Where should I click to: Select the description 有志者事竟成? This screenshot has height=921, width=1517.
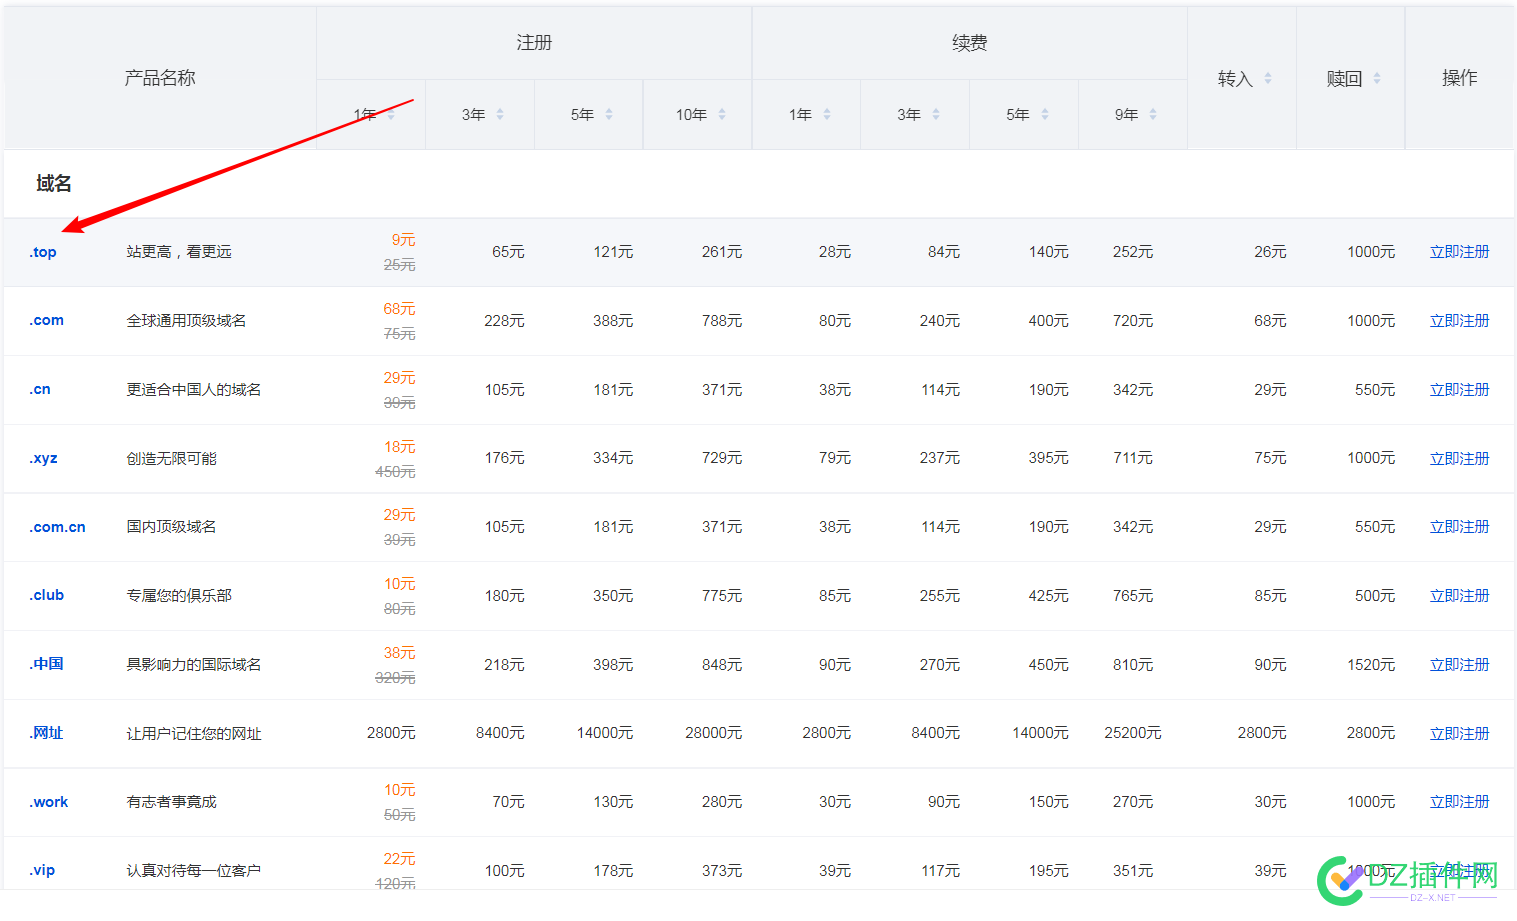[x=171, y=802]
